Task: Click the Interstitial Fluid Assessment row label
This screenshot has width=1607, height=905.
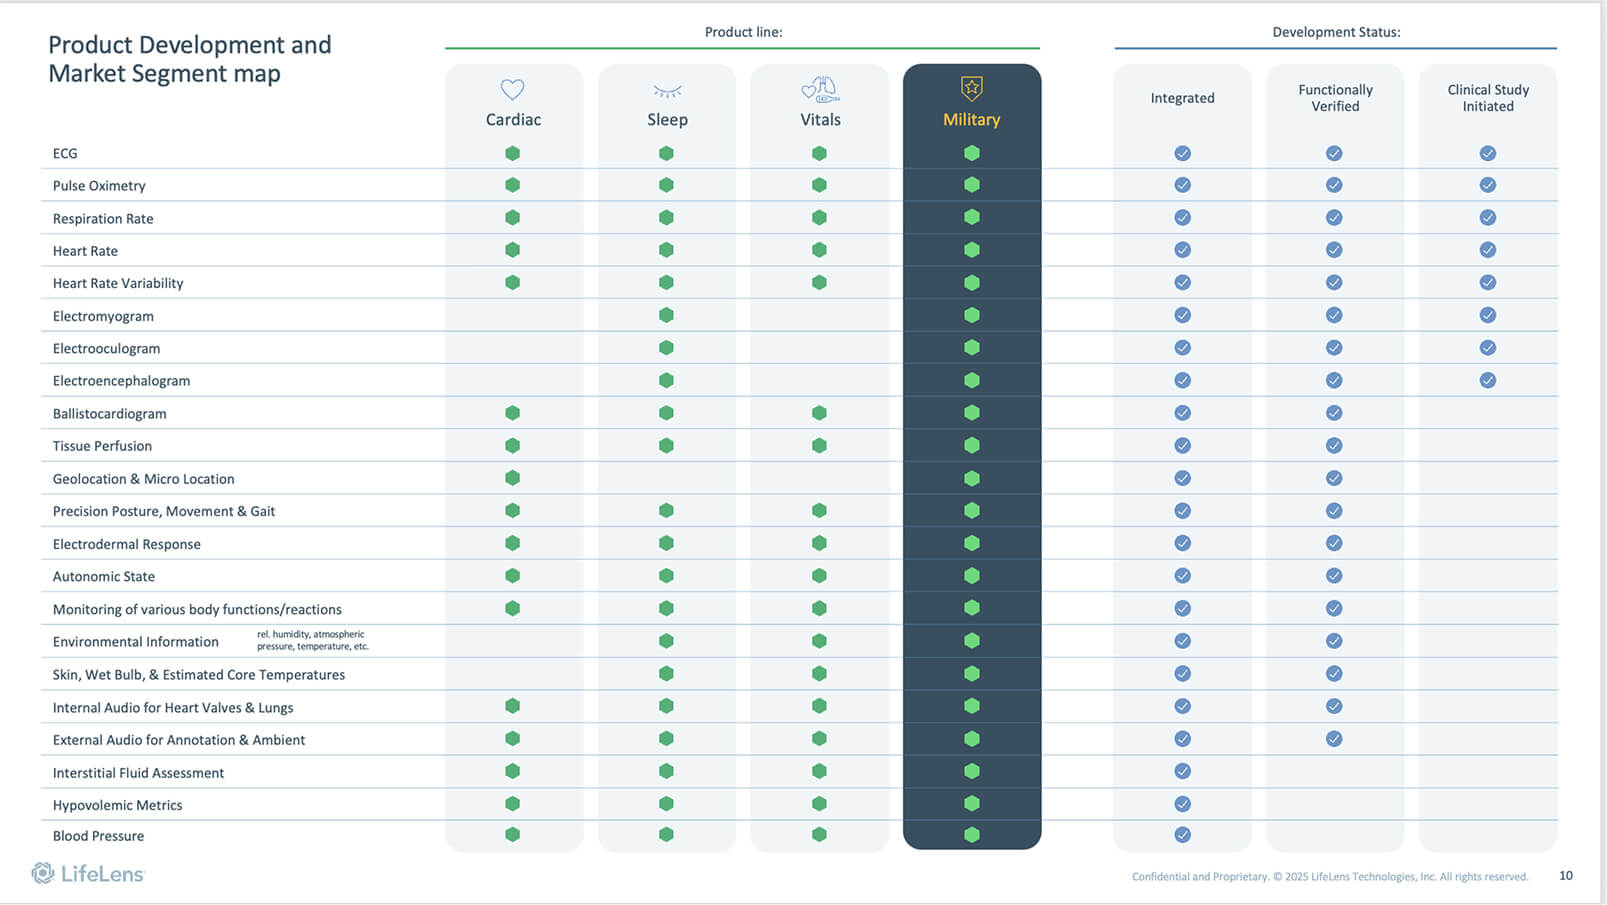Action: 138,773
